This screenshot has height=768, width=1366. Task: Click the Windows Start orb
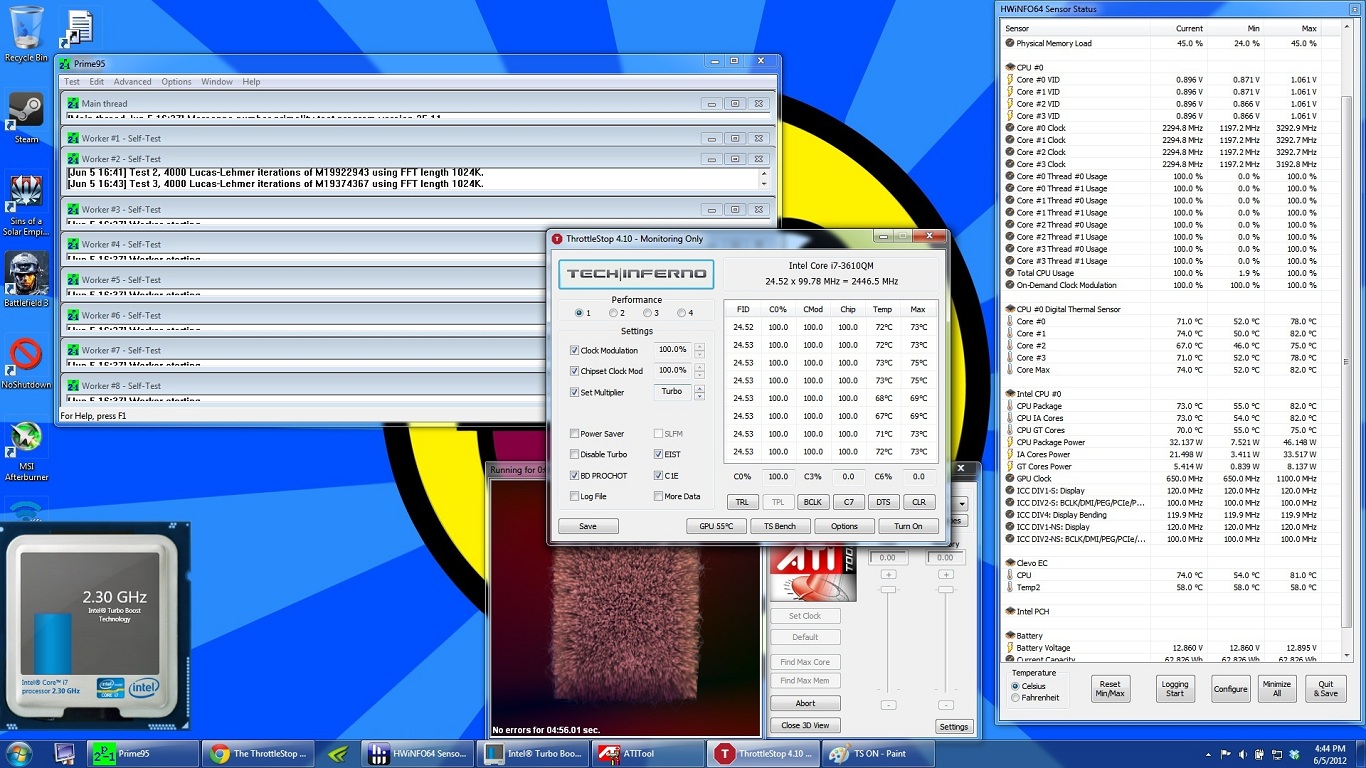click(x=19, y=753)
